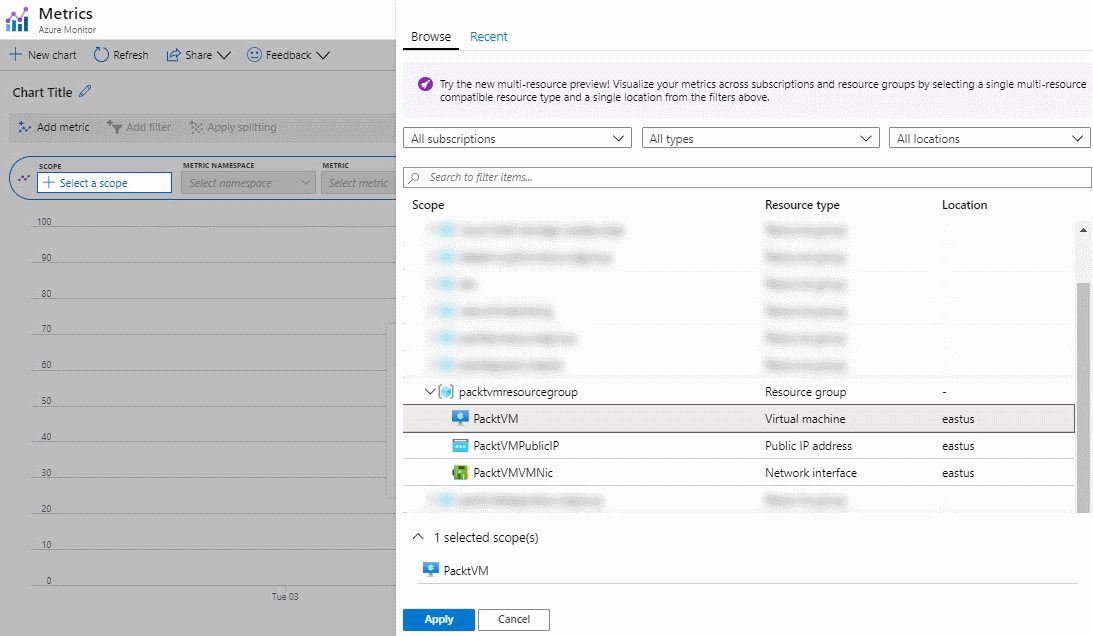Click the Scope column header
This screenshot has height=636, width=1093.
click(428, 205)
